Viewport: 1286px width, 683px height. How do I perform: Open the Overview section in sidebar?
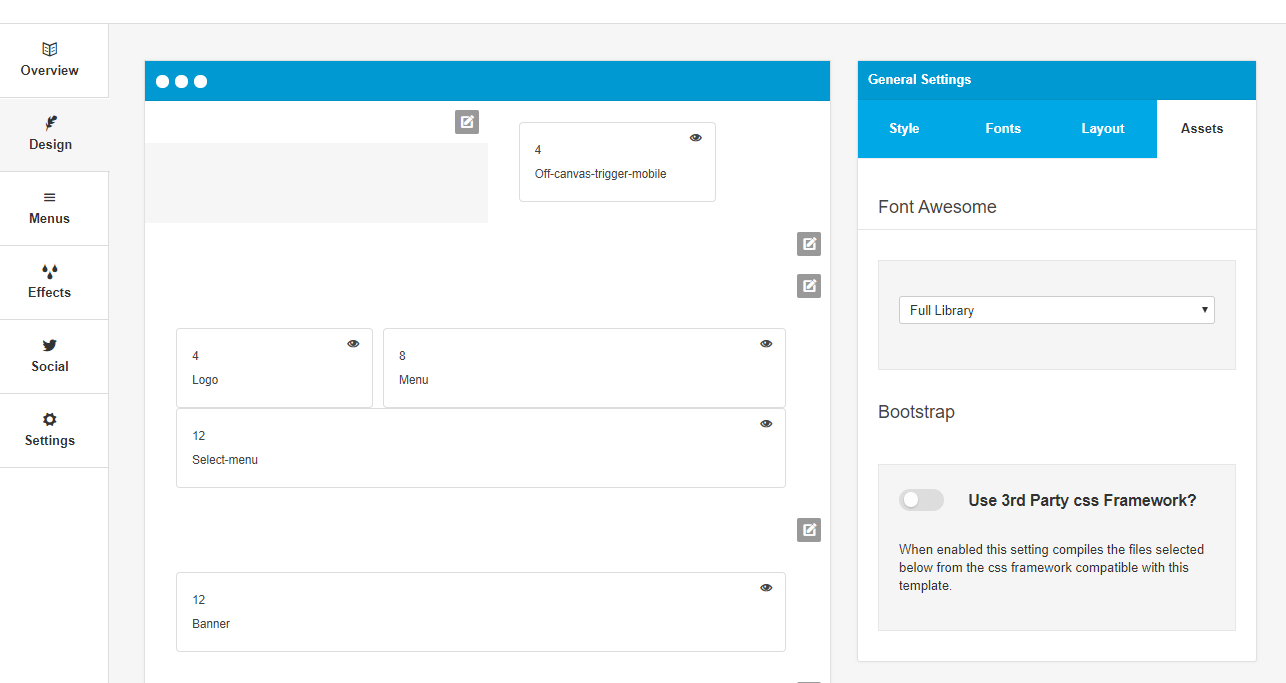[x=54, y=61]
